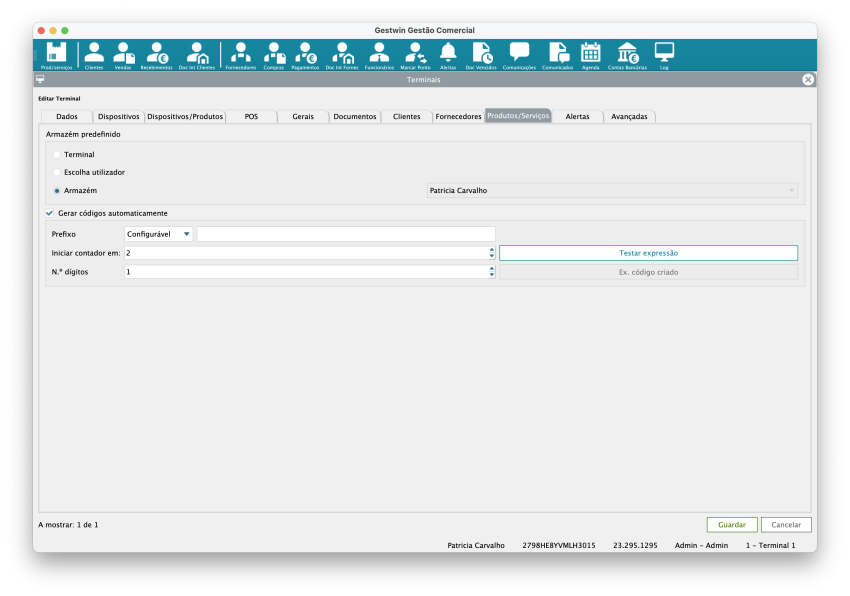
Task: Click the Marcar Ponto icon
Action: 414,54
